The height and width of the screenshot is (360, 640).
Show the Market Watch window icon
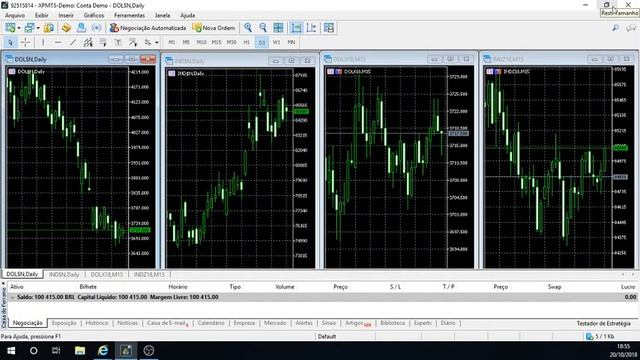click(x=49, y=28)
